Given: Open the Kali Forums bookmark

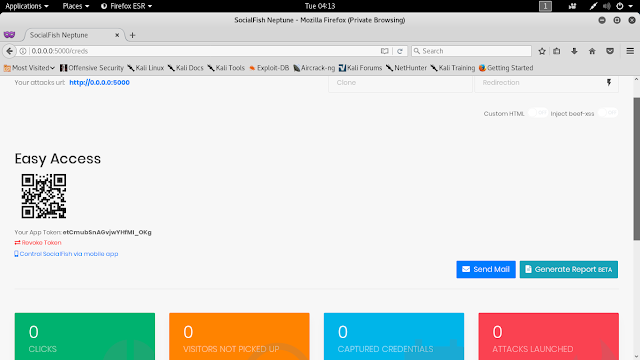Looking at the screenshot, I should coord(360,68).
